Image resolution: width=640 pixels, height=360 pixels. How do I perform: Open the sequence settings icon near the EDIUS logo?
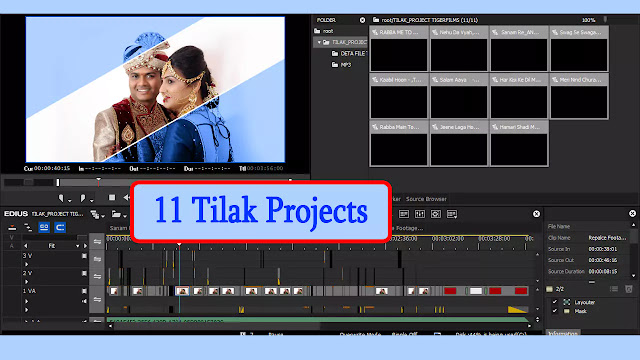(95, 214)
